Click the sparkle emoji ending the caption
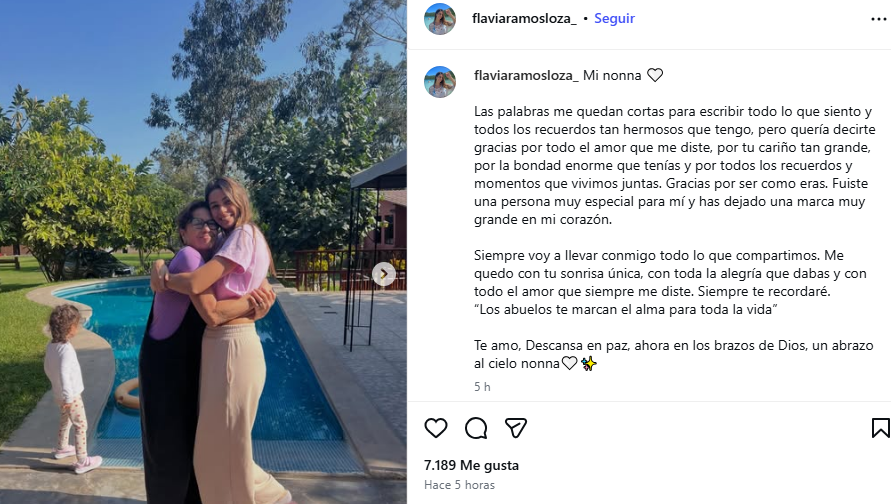This screenshot has height=504, width=891. click(589, 364)
